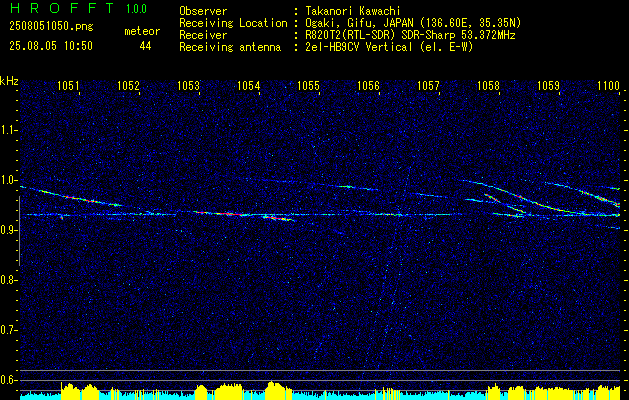
Task: Click the version number 1.0.0
Action: coord(136,9)
